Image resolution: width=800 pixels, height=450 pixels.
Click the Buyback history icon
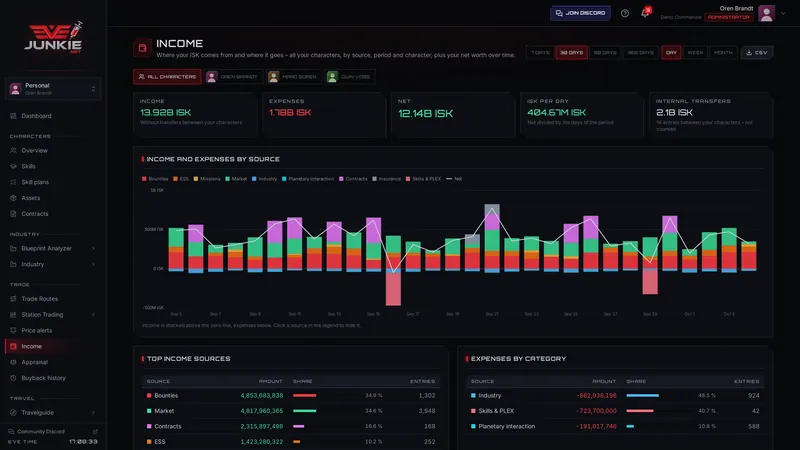point(13,378)
